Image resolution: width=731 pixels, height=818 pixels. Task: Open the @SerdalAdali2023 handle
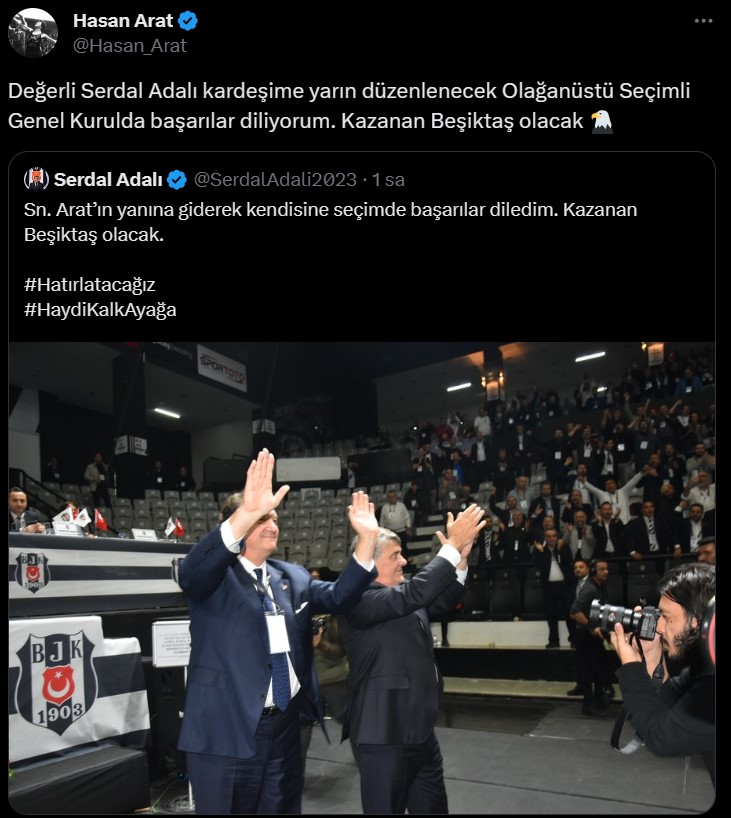tap(275, 179)
